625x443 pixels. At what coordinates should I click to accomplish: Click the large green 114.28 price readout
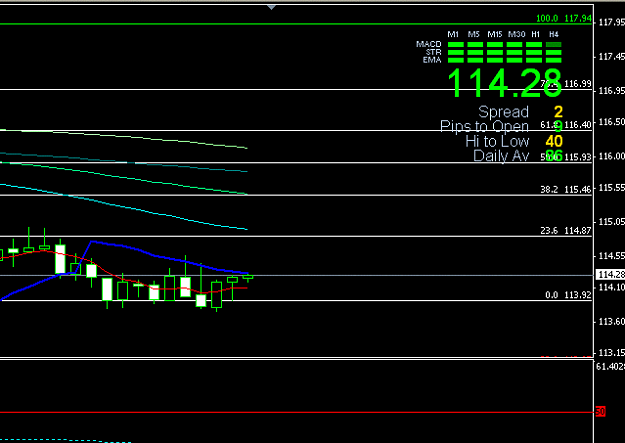coord(505,83)
